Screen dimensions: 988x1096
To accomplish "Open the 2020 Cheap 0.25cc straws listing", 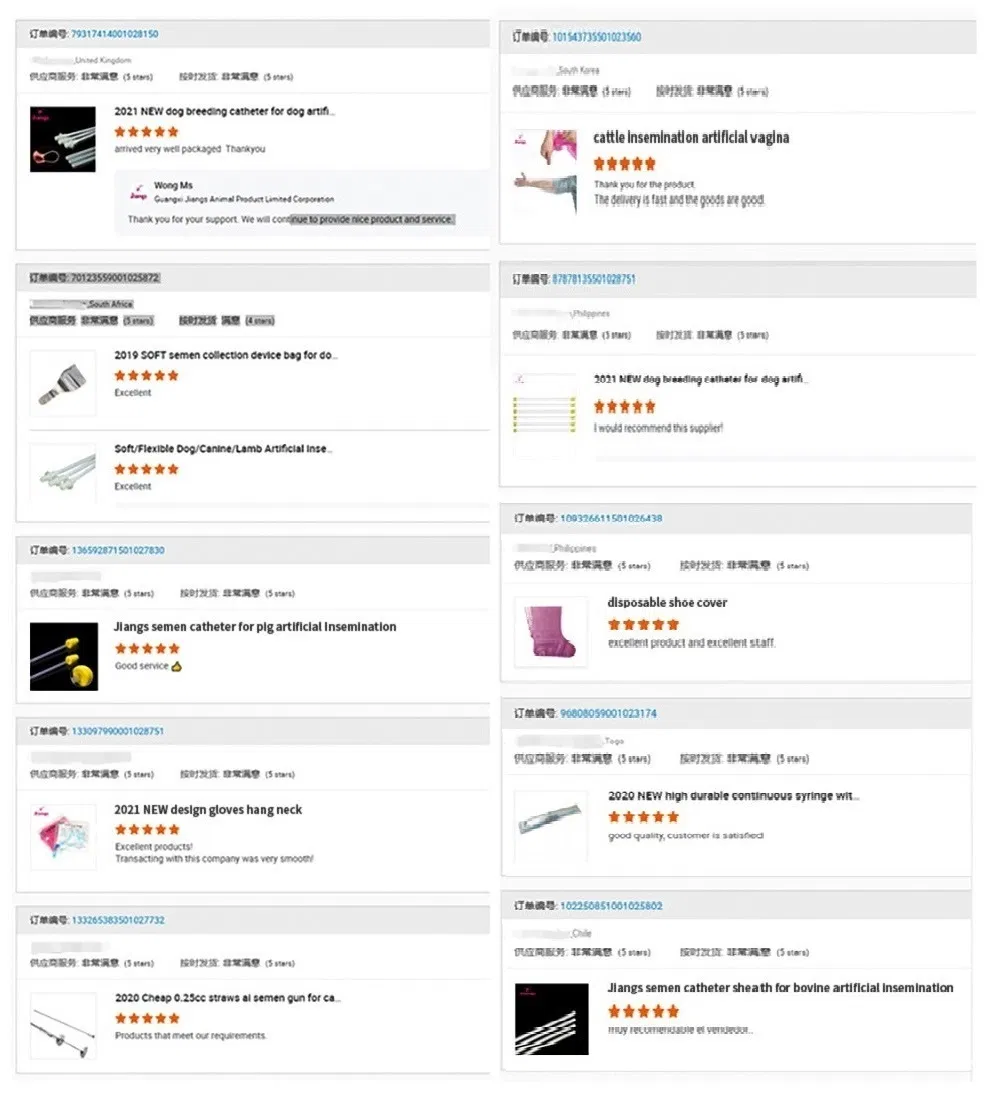I will [228, 998].
